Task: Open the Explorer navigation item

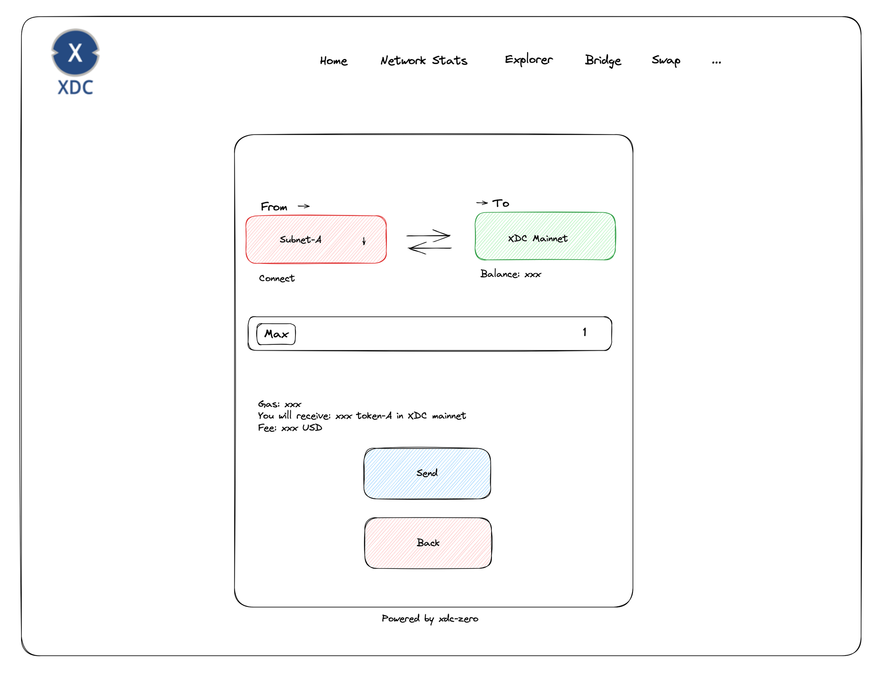Action: tap(528, 60)
